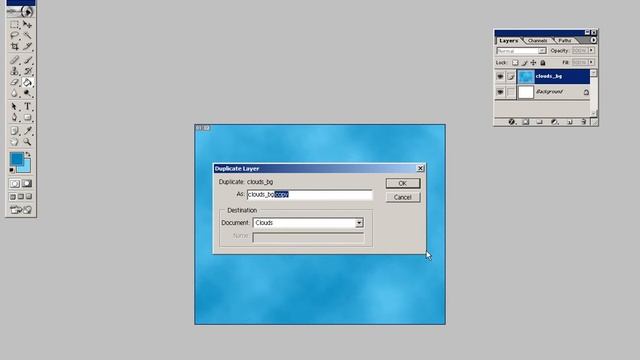Create a new layer set

pos(540,122)
